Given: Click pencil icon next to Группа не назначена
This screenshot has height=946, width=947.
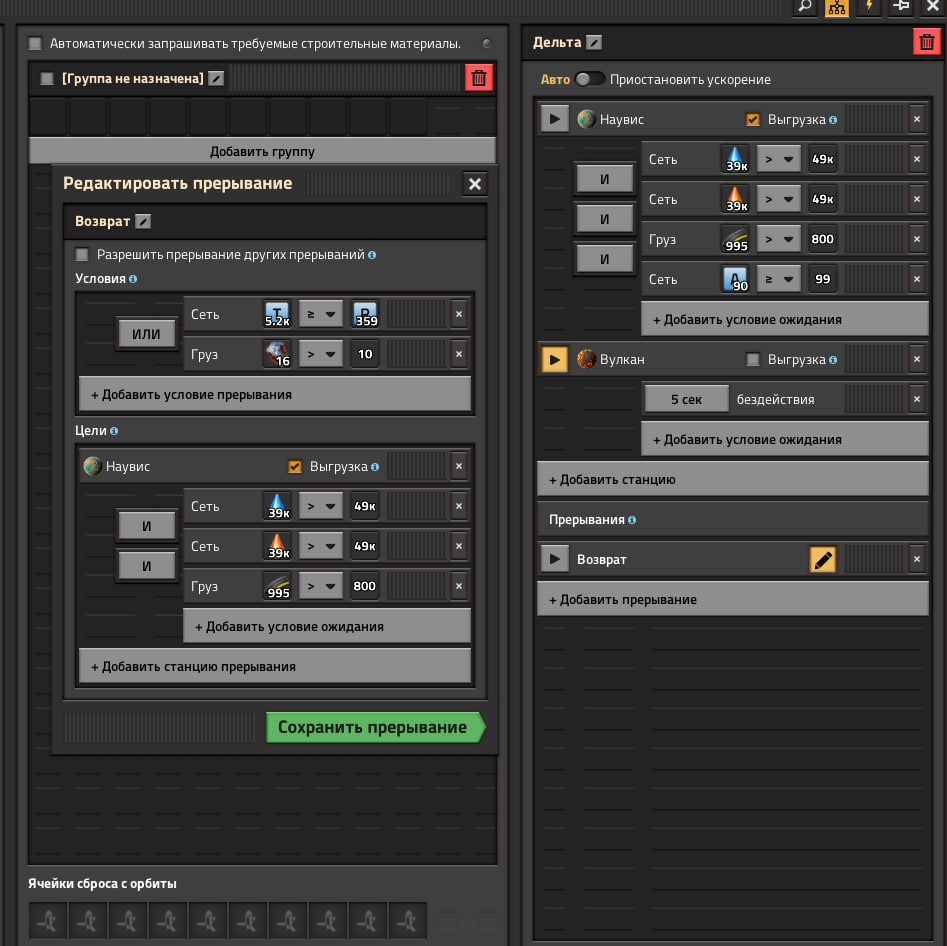Looking at the screenshot, I should click(x=216, y=78).
